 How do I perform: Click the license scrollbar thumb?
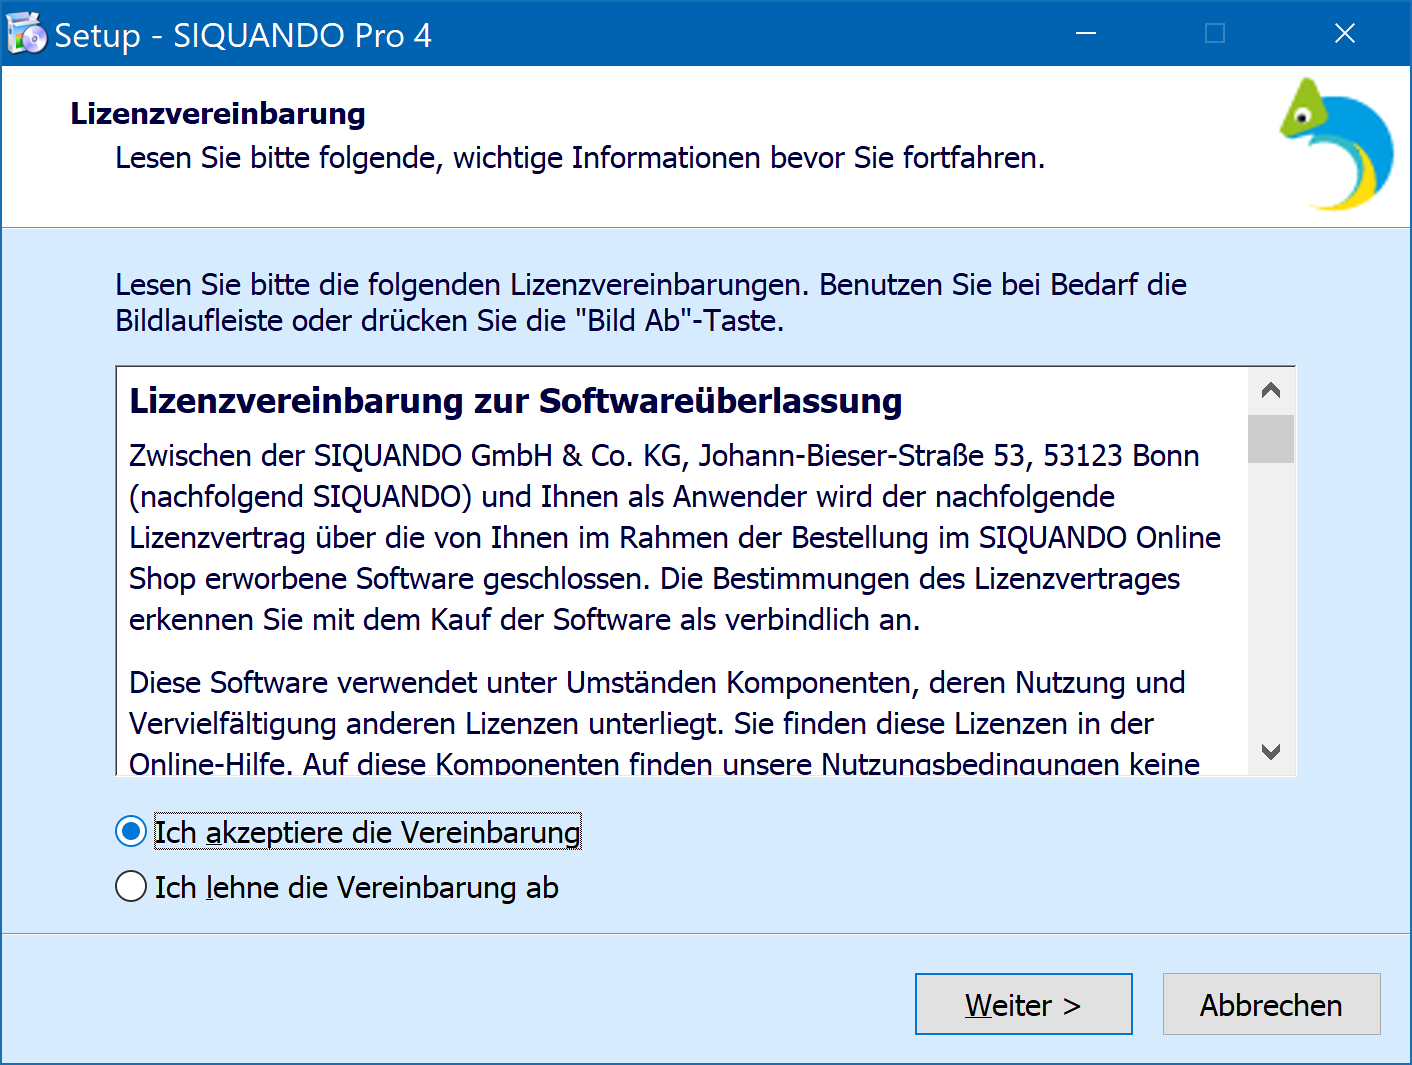[1271, 439]
